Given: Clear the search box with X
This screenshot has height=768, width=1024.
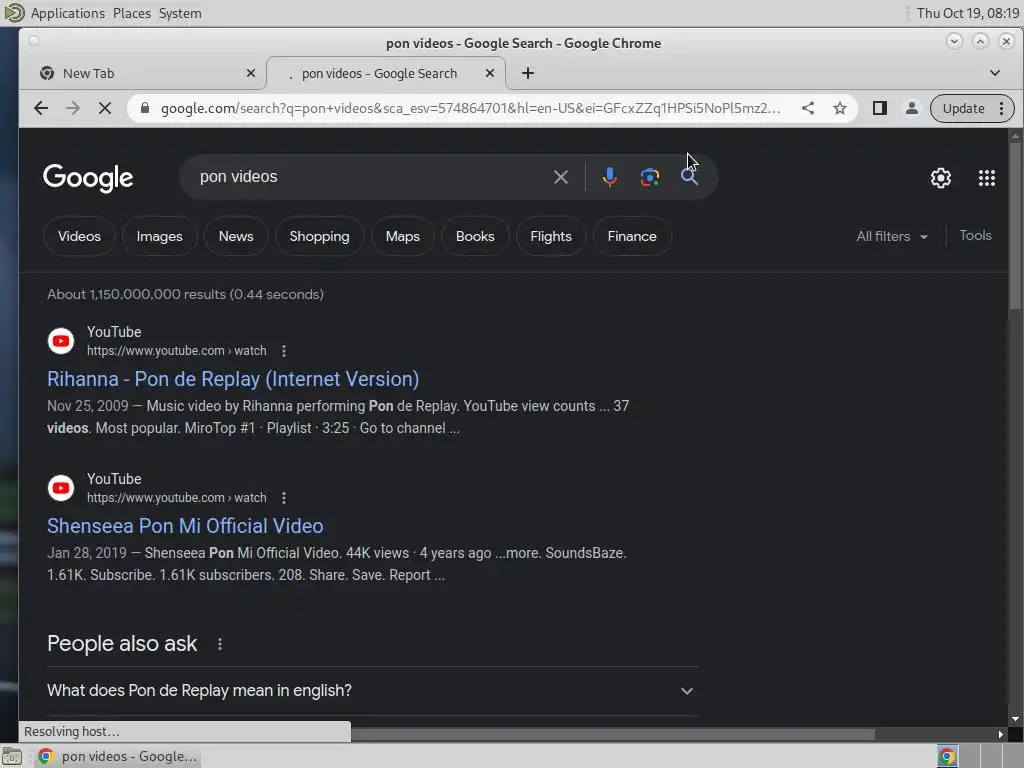Looking at the screenshot, I should pyautogui.click(x=560, y=177).
